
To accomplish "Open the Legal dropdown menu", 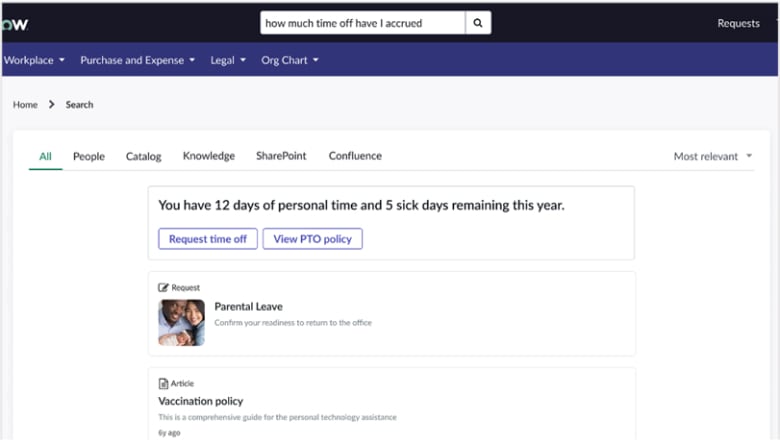I will 228,60.
